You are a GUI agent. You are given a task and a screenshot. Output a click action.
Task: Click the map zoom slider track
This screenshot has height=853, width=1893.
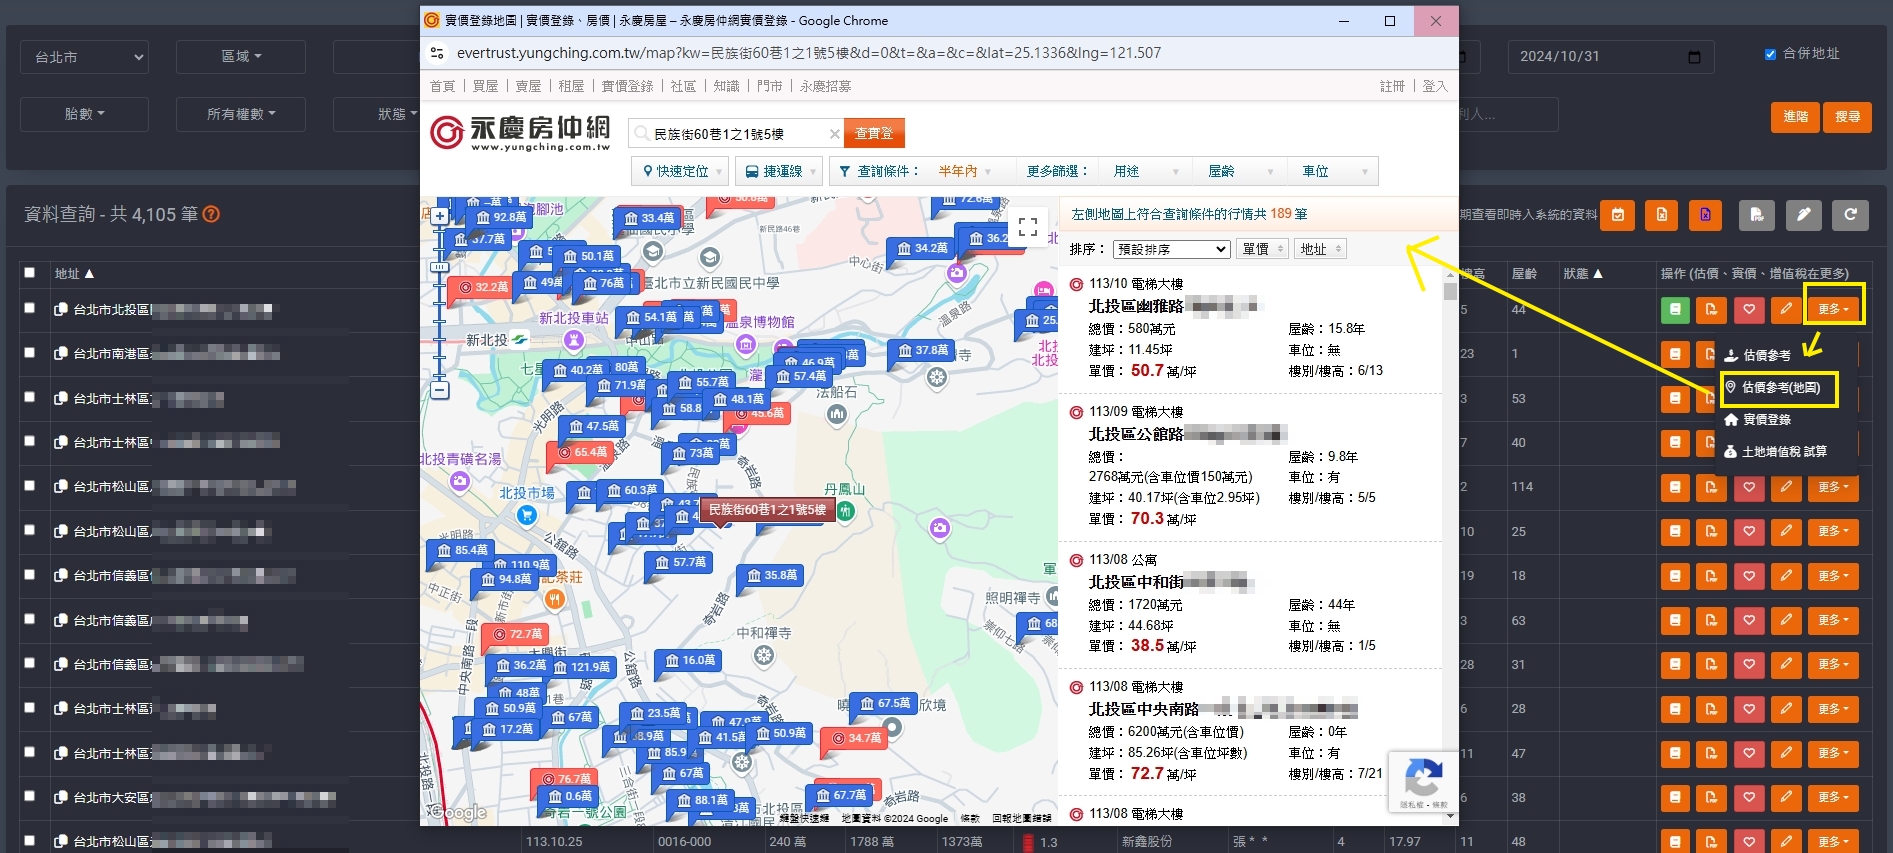point(439,300)
